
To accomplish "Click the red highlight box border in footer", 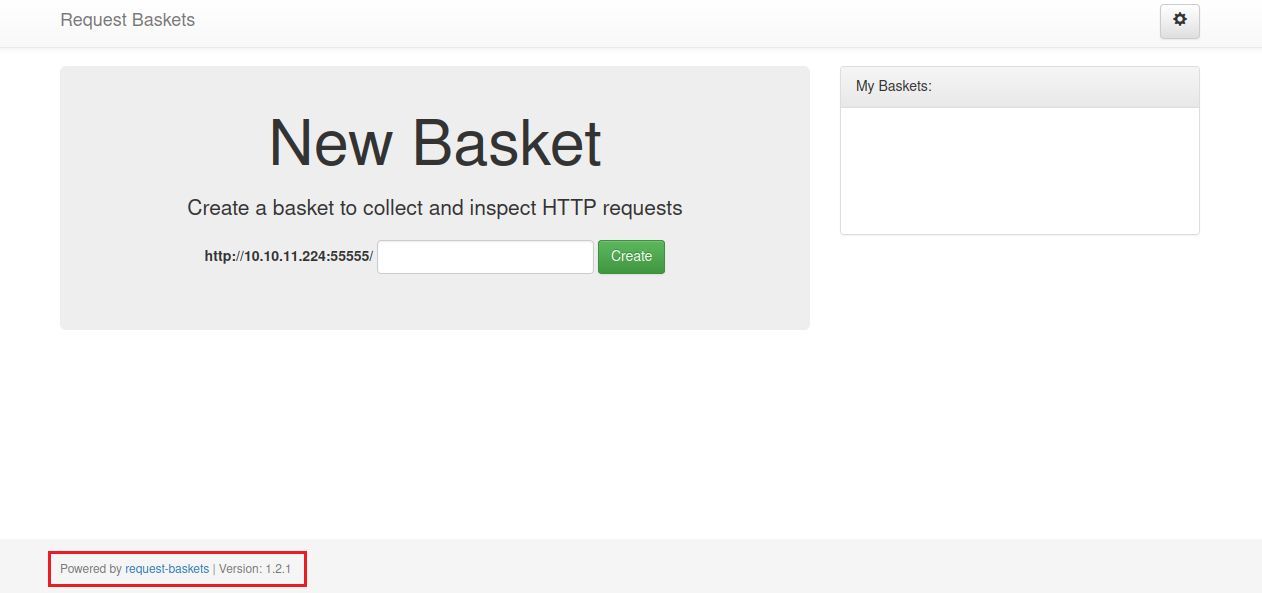I will click(x=177, y=552).
